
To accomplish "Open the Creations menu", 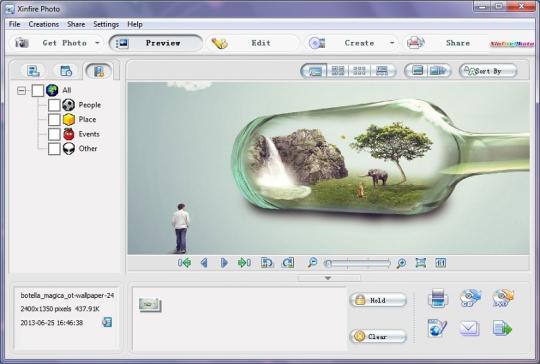I will (44, 24).
